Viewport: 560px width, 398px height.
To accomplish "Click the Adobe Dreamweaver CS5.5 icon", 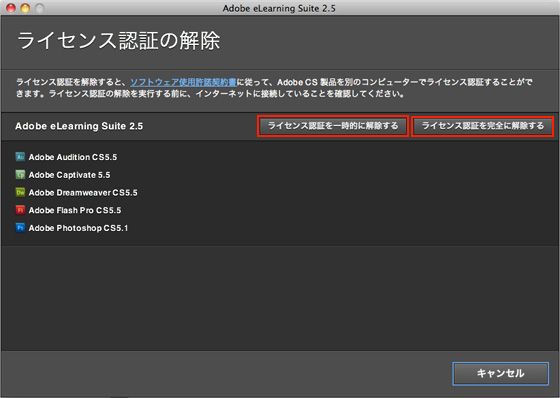I will coord(20,192).
